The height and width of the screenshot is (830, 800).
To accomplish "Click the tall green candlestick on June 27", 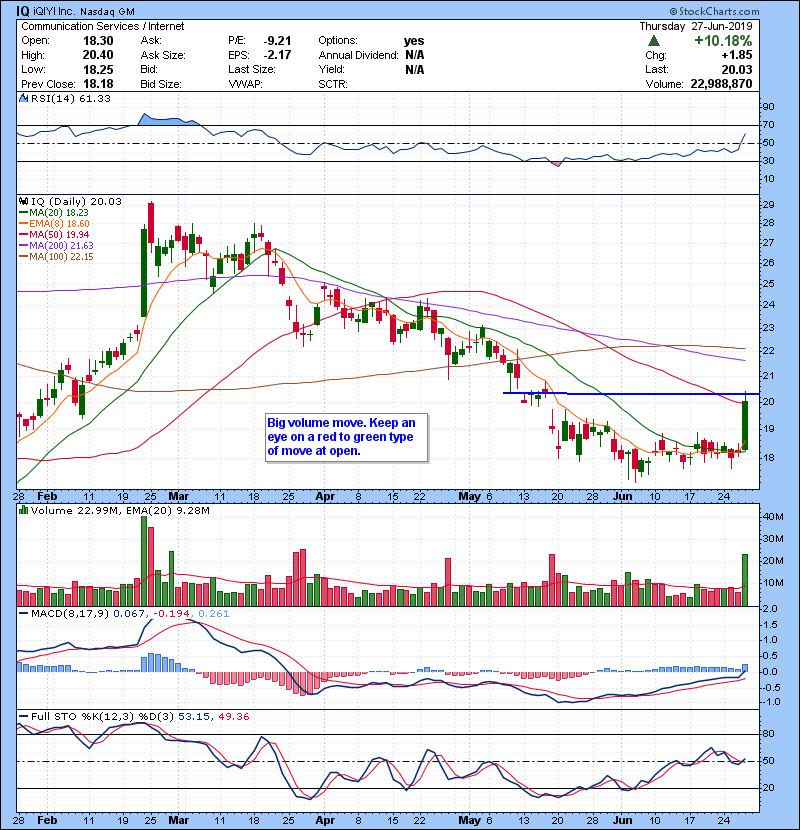I will coord(745,425).
